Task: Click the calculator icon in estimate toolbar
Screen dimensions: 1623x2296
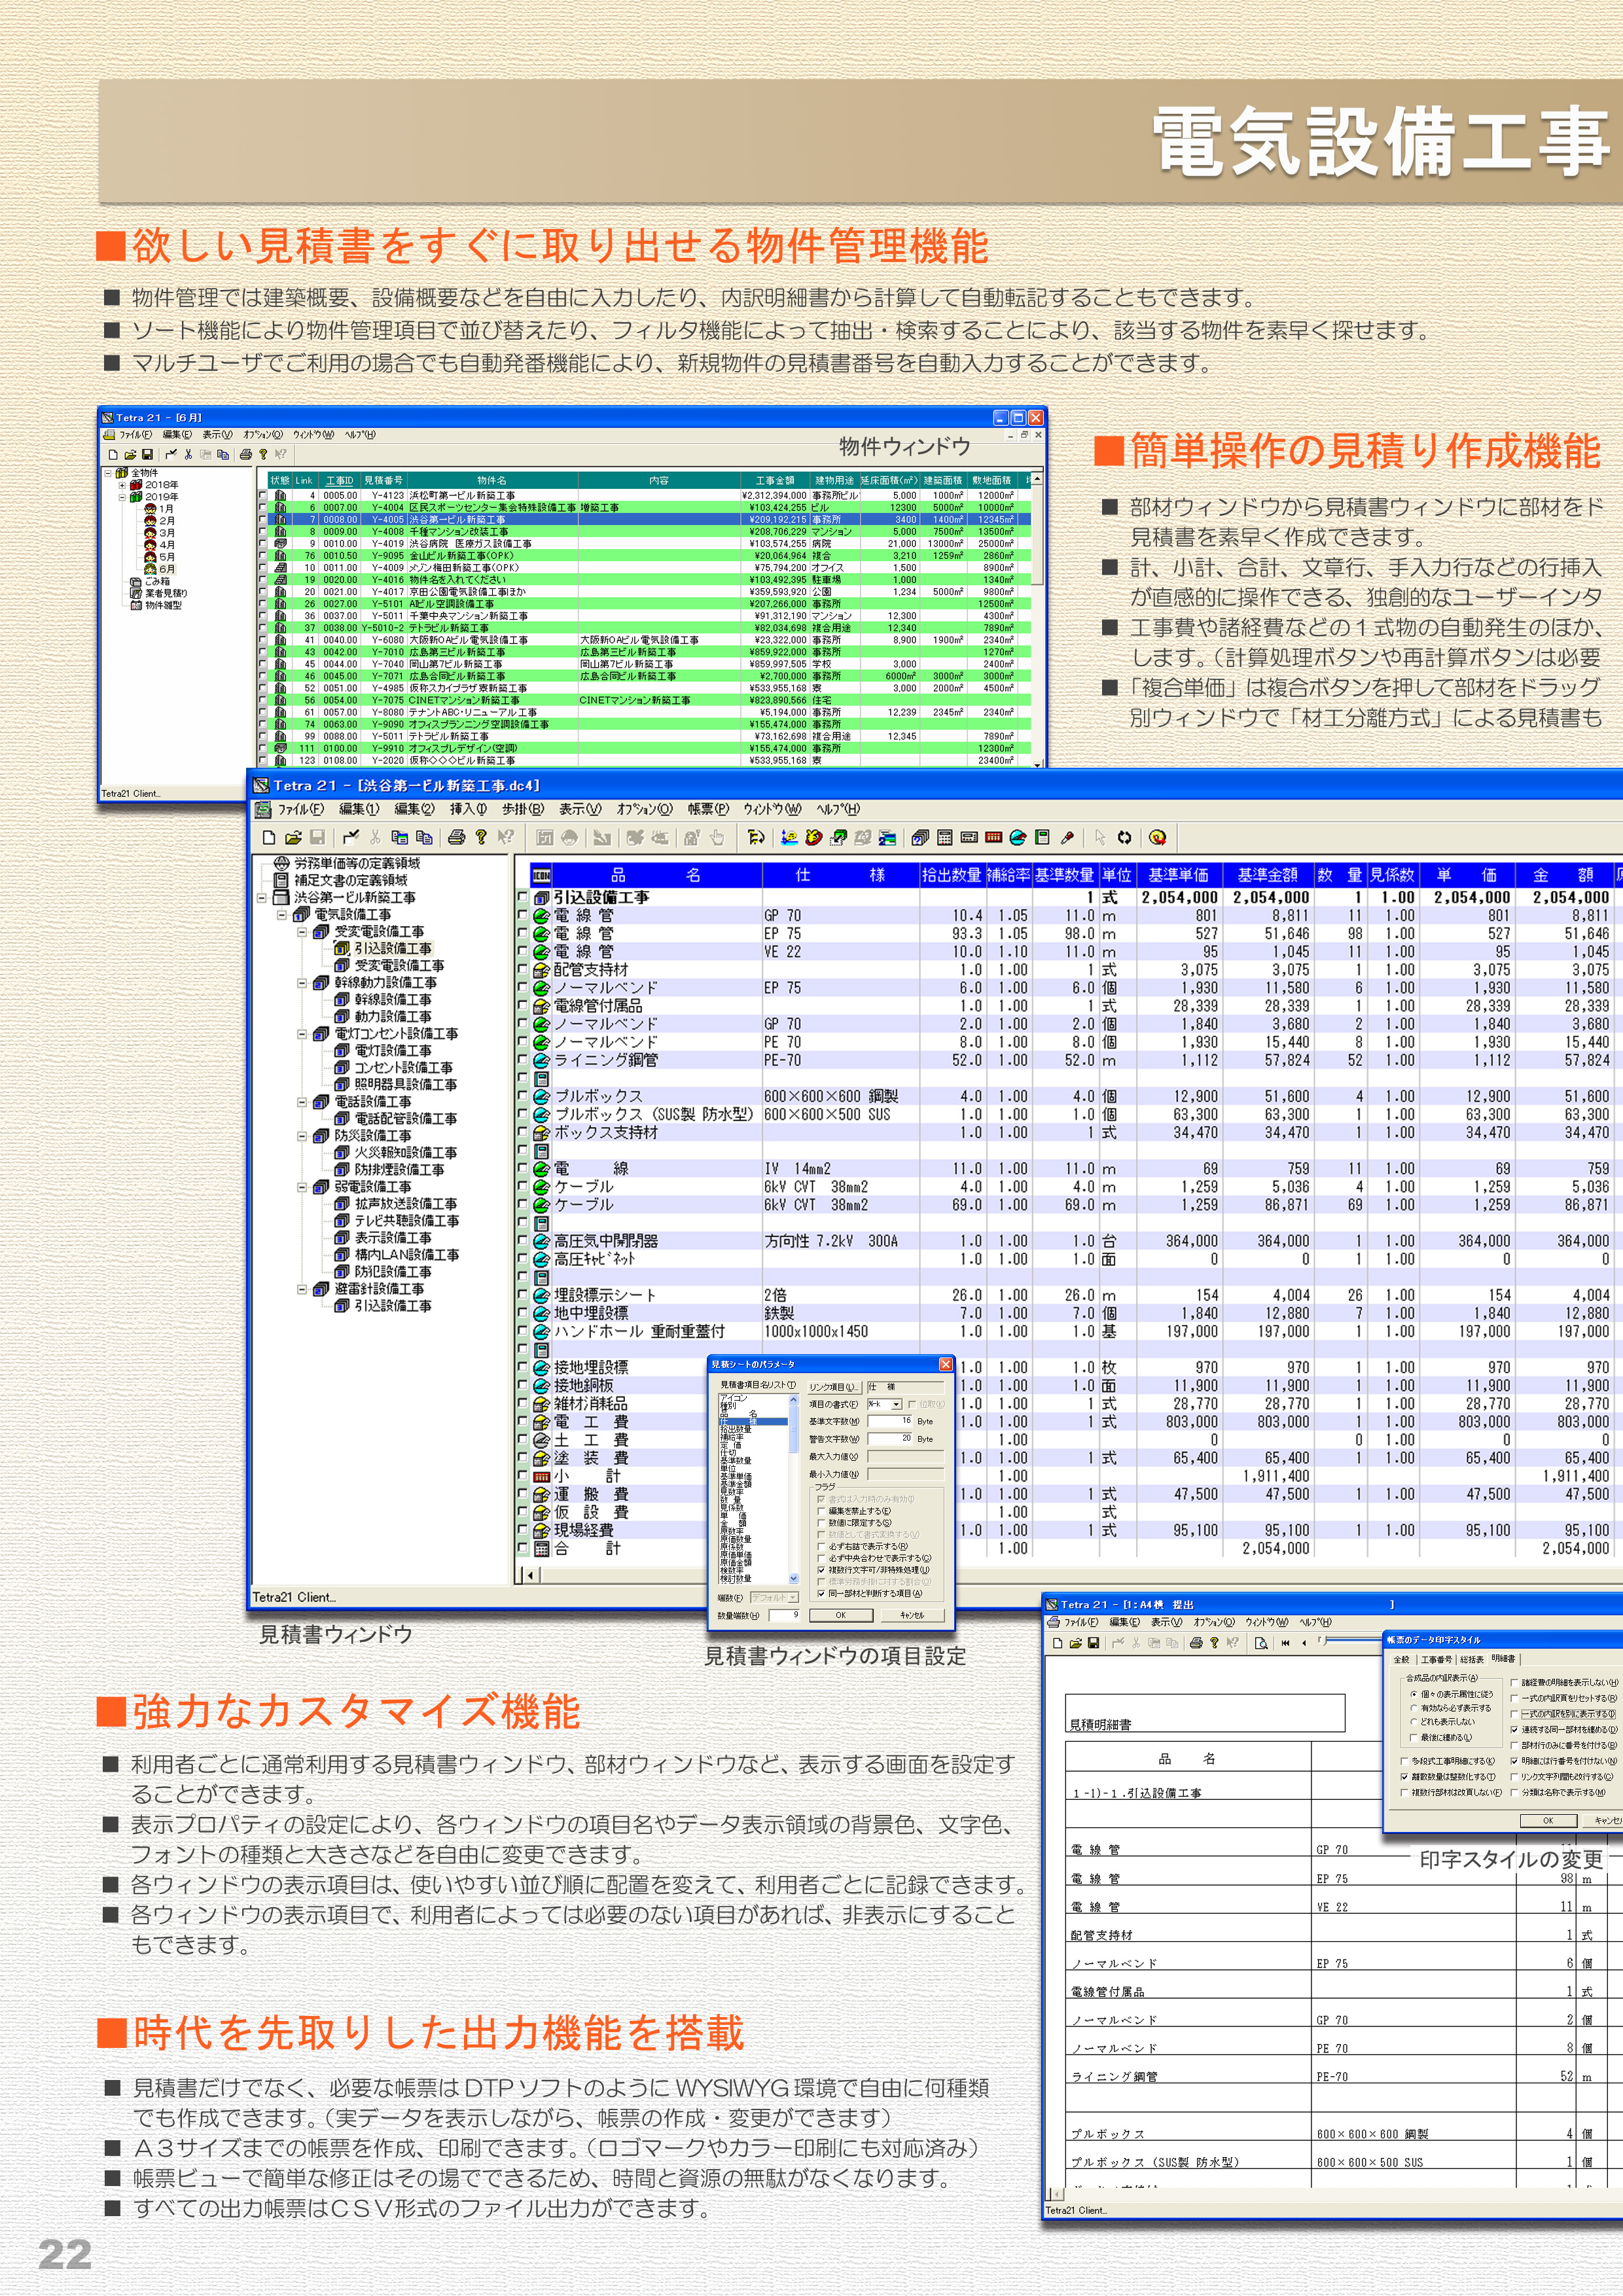Action: (944, 838)
